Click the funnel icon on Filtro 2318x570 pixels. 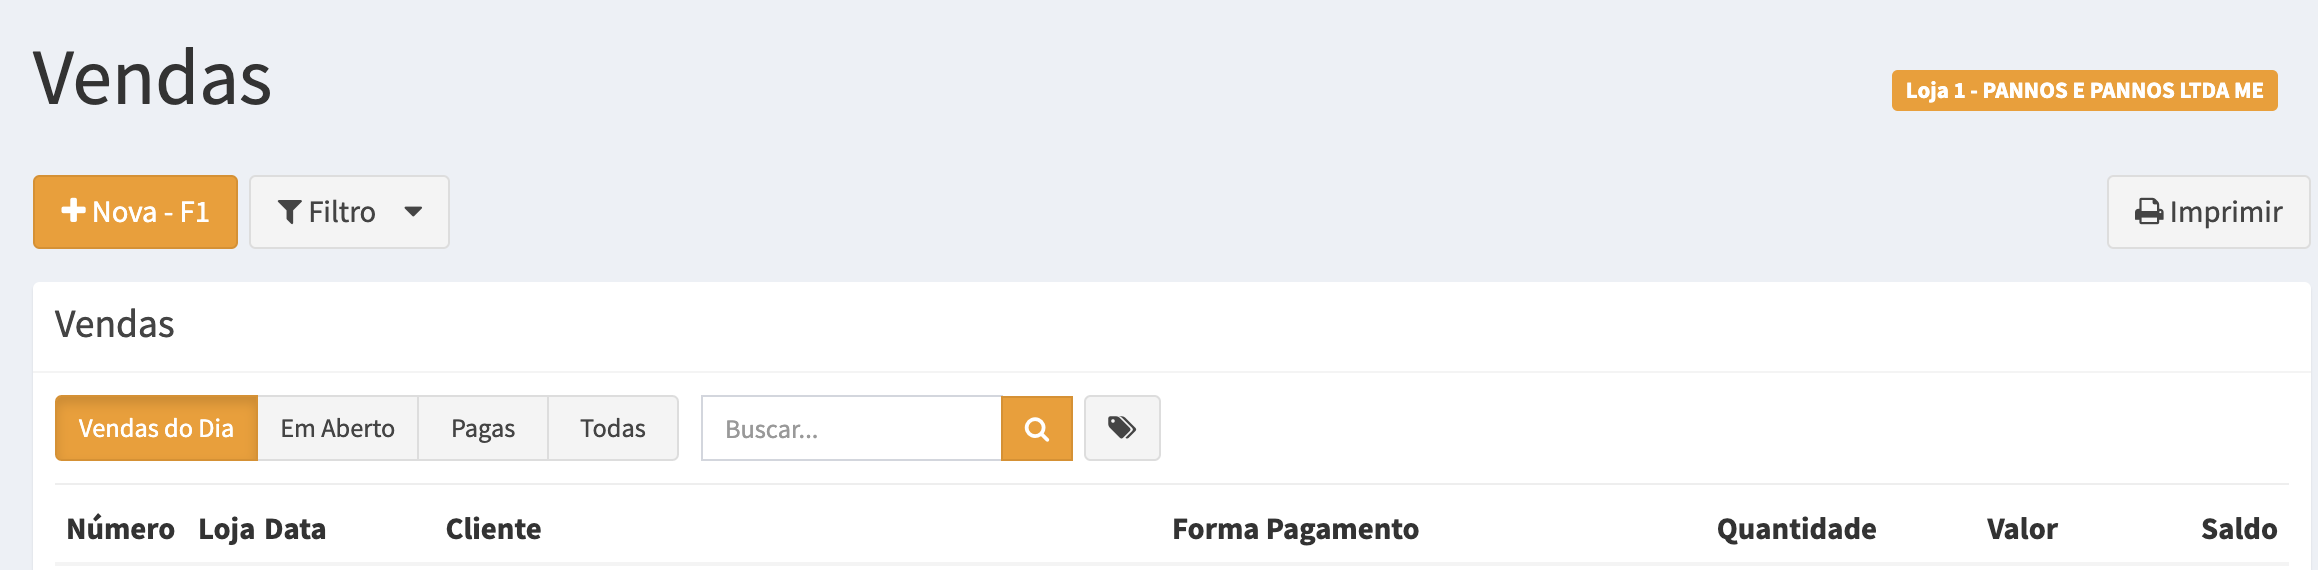tap(289, 212)
